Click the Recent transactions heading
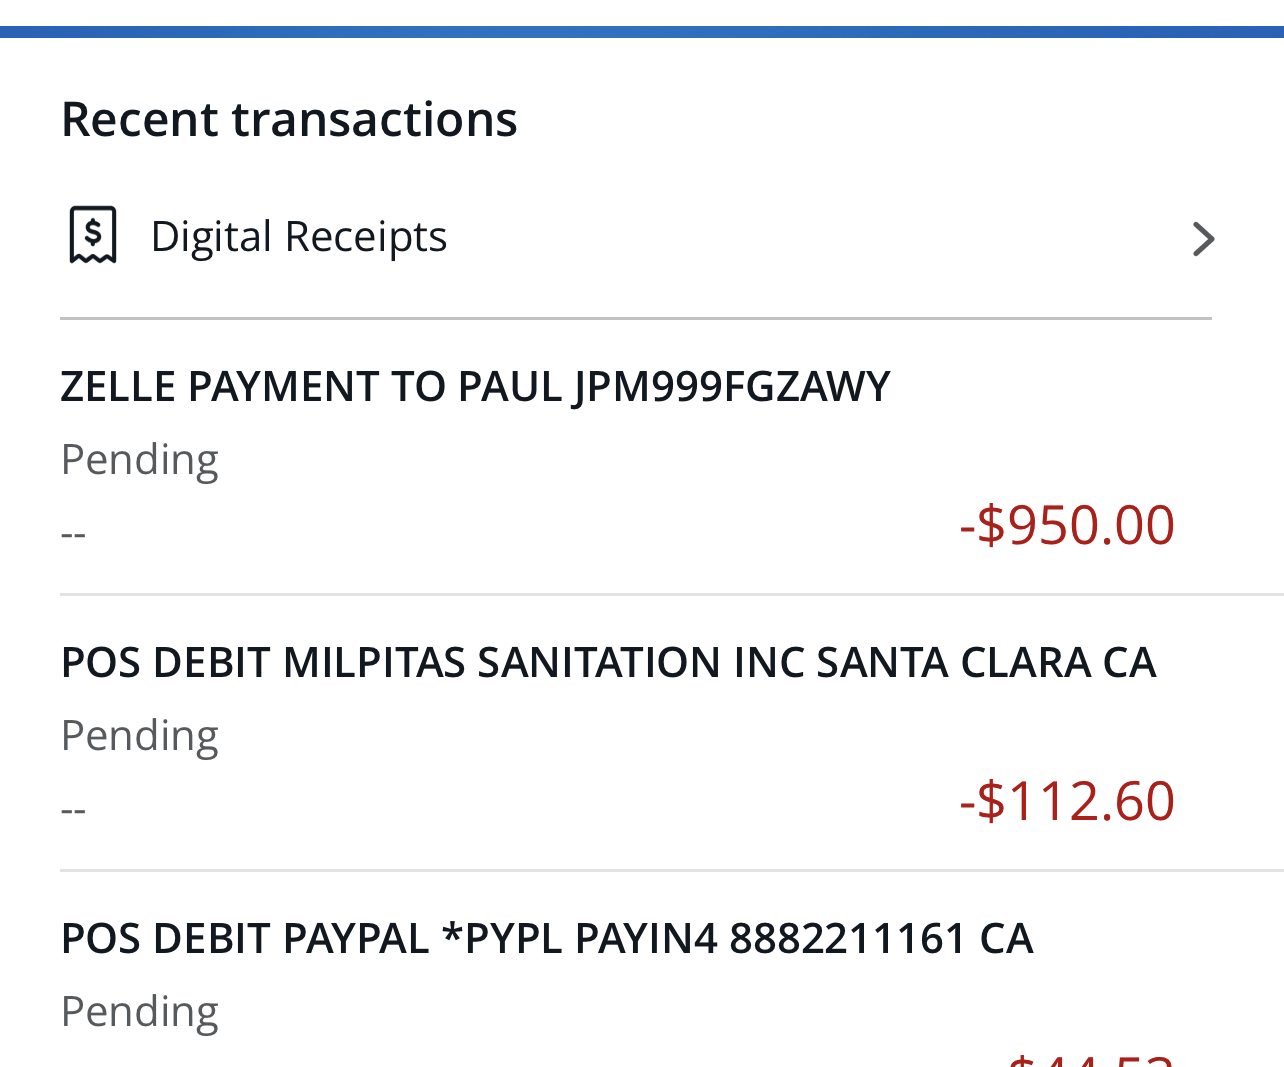Image resolution: width=1284 pixels, height=1067 pixels. click(289, 119)
